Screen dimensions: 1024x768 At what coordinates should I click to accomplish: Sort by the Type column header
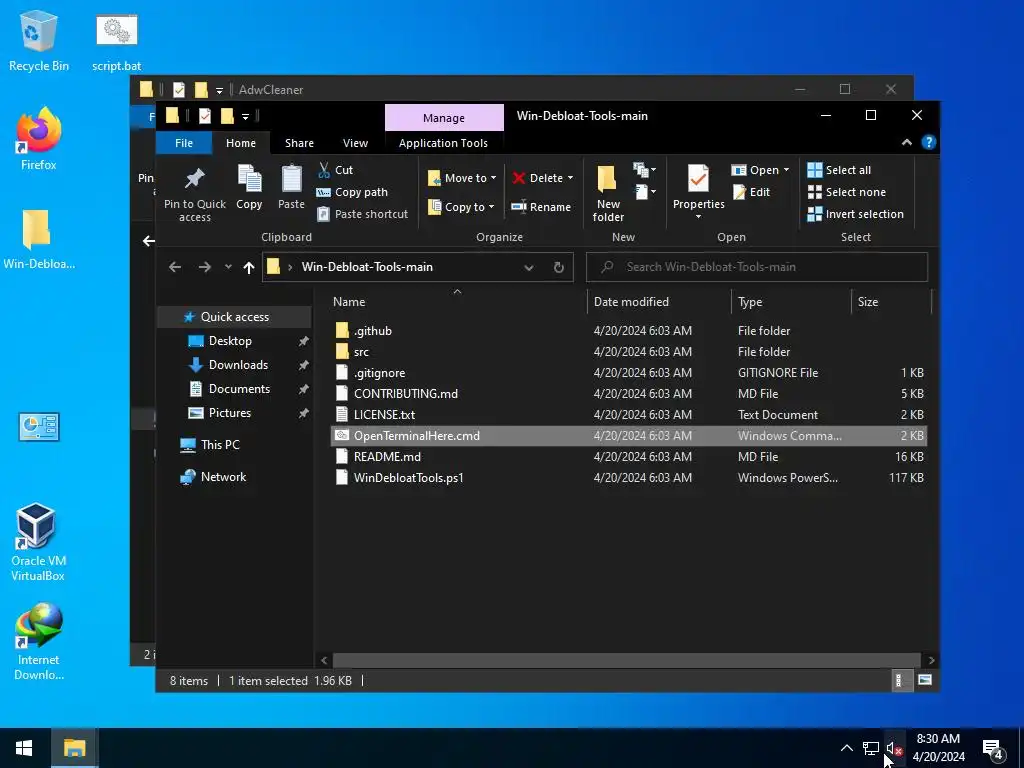(x=791, y=302)
